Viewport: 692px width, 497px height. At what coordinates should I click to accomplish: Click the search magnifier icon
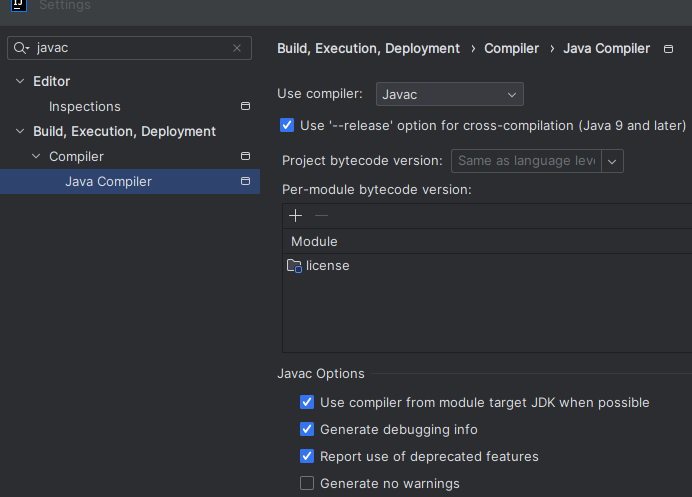click(22, 48)
